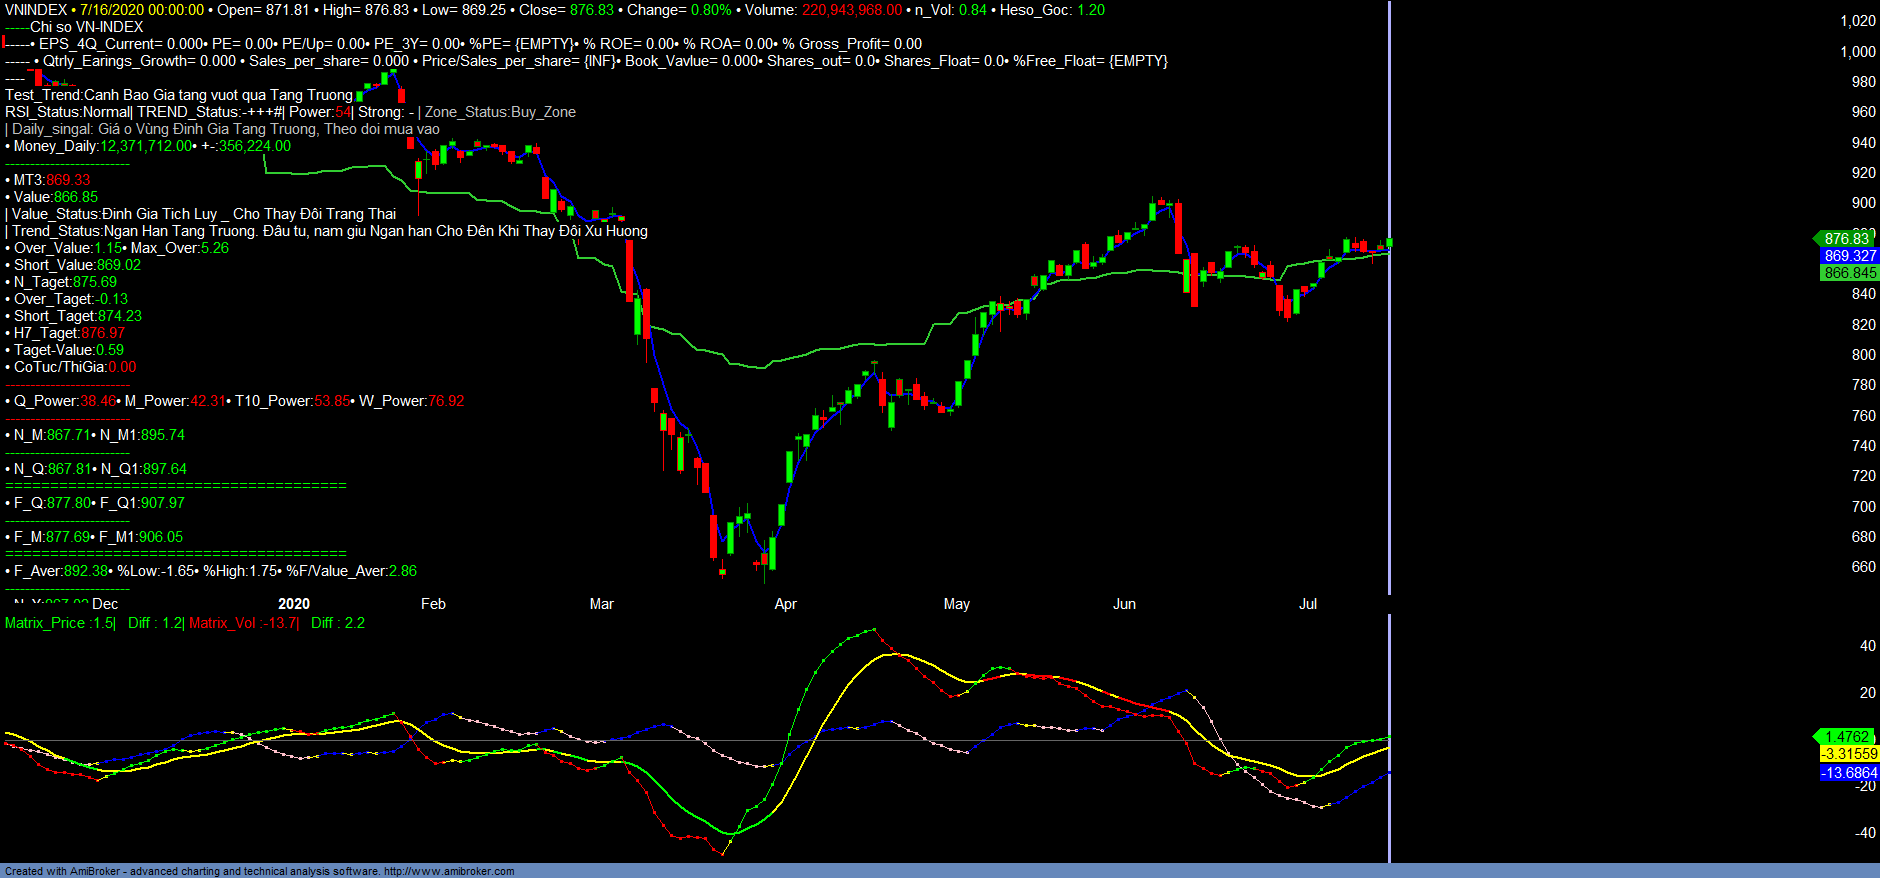
Task: Click the 1,000 level on the price axis
Action: tap(1857, 52)
